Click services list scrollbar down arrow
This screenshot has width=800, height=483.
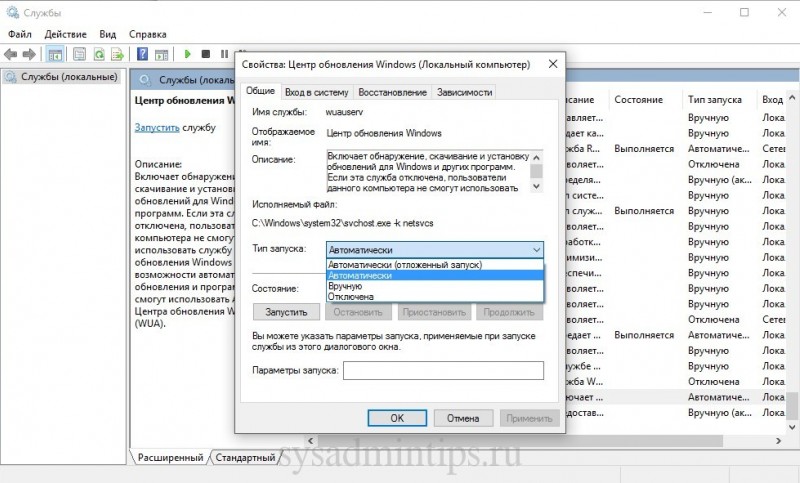click(x=792, y=427)
